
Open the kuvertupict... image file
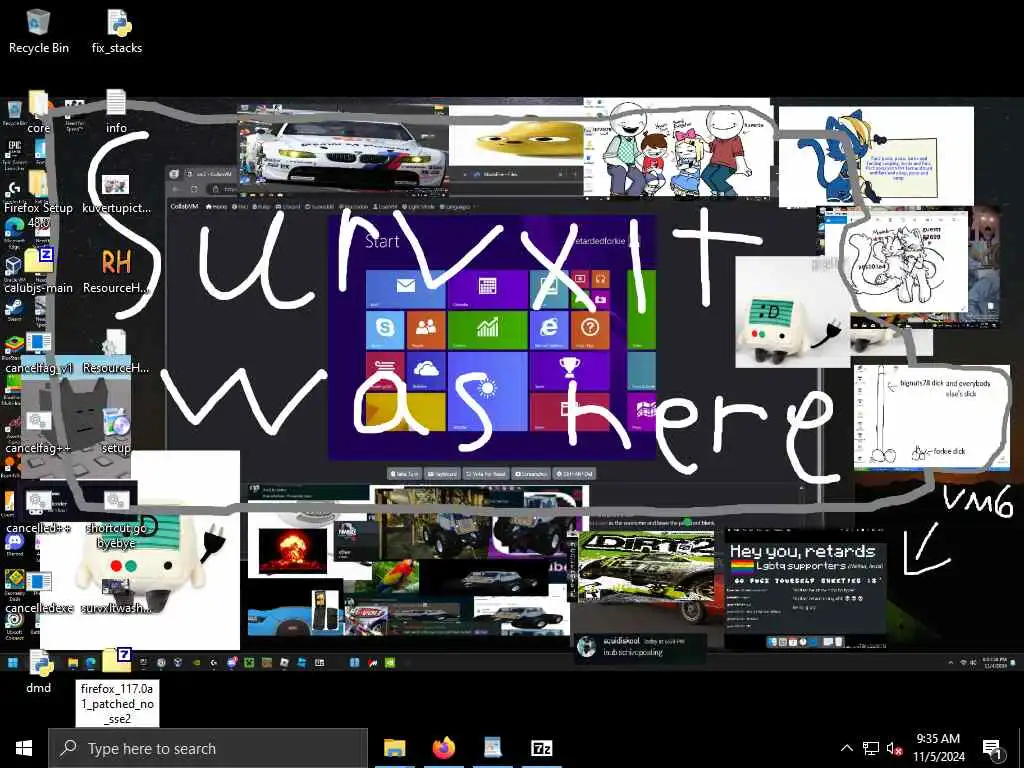click(116, 192)
